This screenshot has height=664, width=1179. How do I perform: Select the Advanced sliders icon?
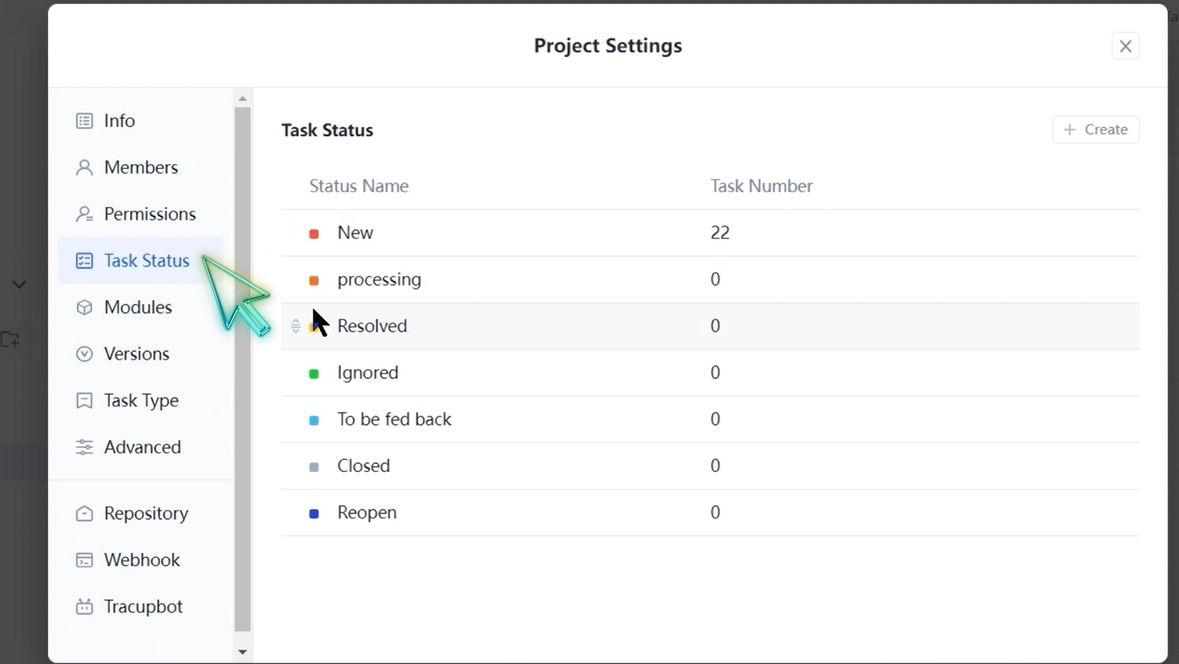pyautogui.click(x=85, y=447)
